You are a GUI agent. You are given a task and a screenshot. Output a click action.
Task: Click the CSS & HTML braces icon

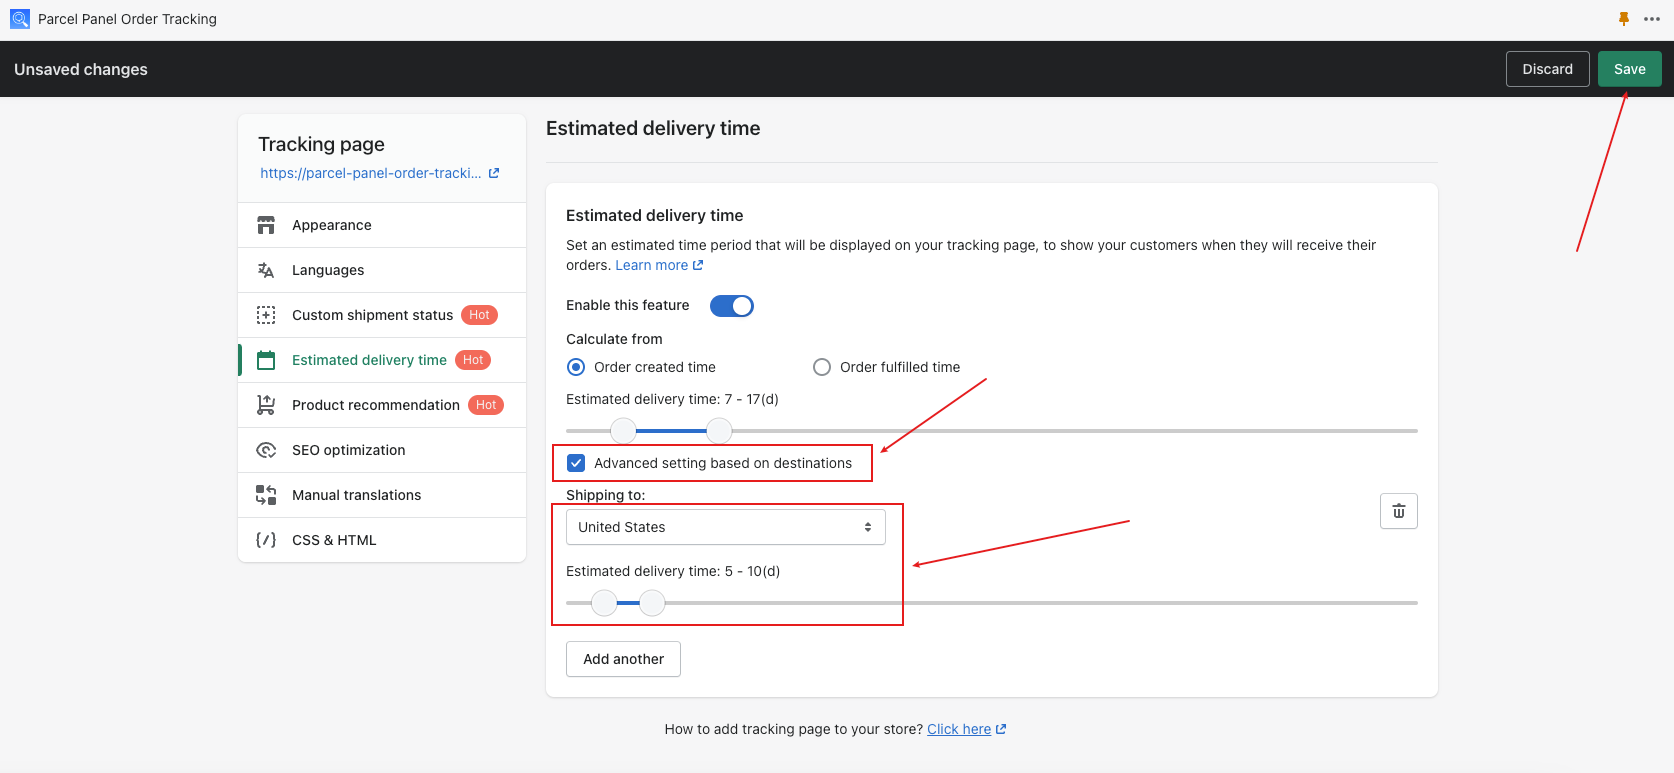(266, 540)
